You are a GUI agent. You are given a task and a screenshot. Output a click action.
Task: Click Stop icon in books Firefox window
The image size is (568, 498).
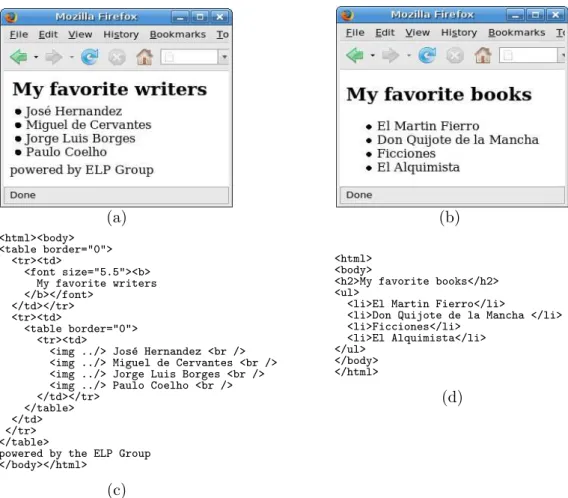[x=455, y=56]
